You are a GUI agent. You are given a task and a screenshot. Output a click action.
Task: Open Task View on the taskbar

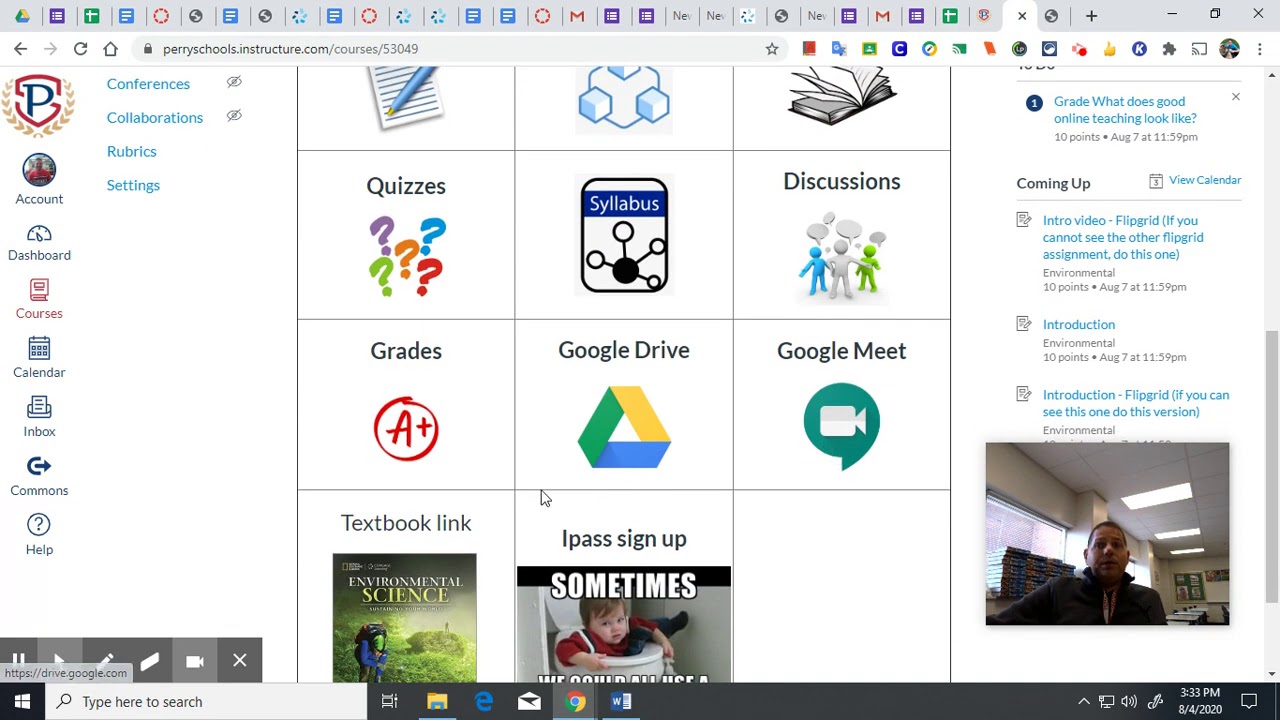390,702
